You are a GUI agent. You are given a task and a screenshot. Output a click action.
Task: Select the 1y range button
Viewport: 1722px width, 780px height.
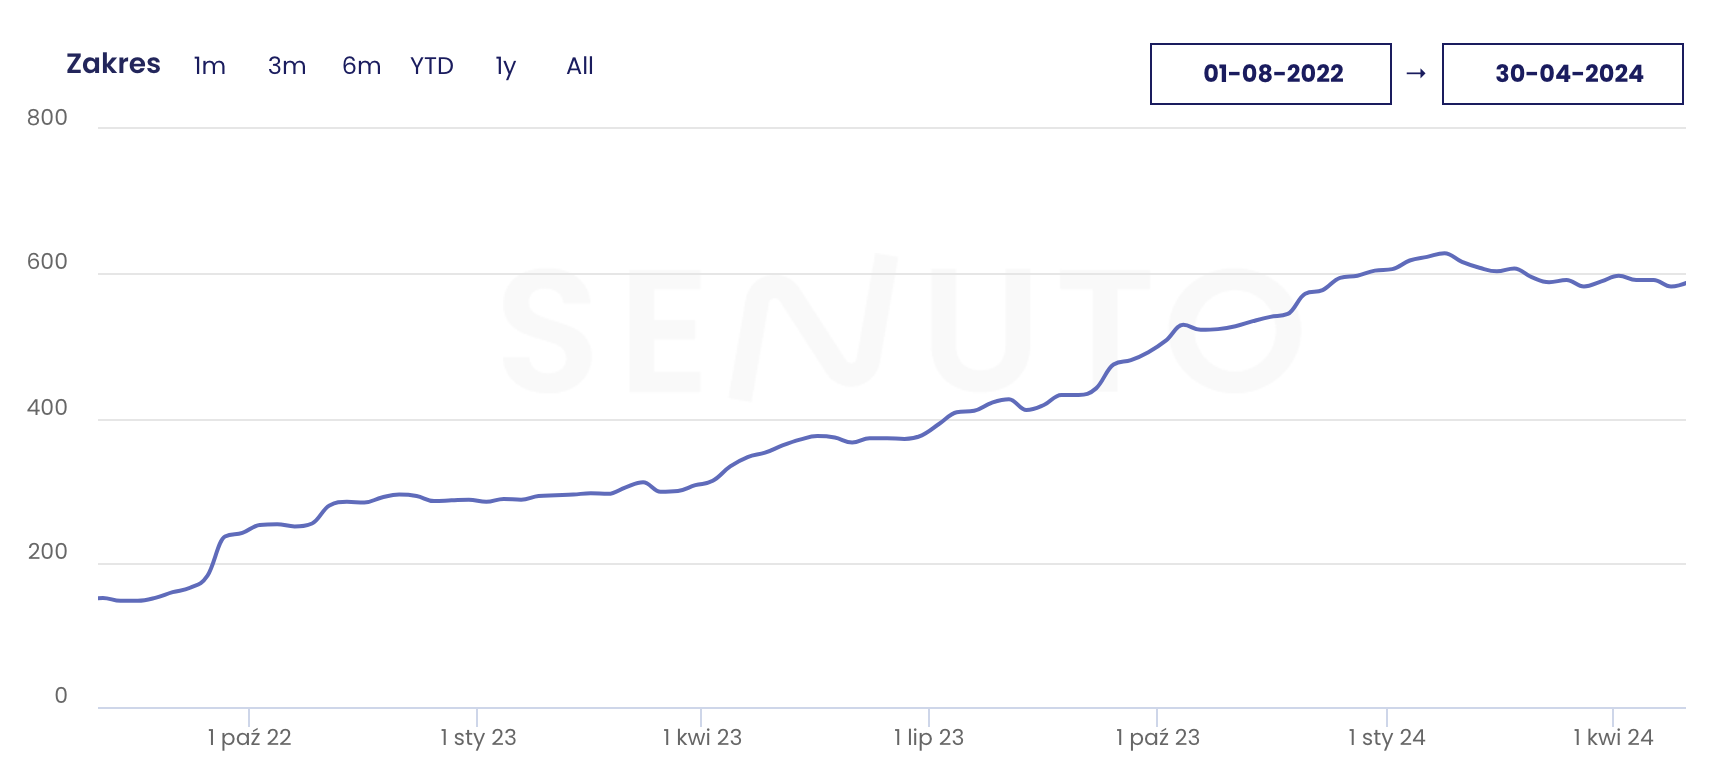pos(506,66)
